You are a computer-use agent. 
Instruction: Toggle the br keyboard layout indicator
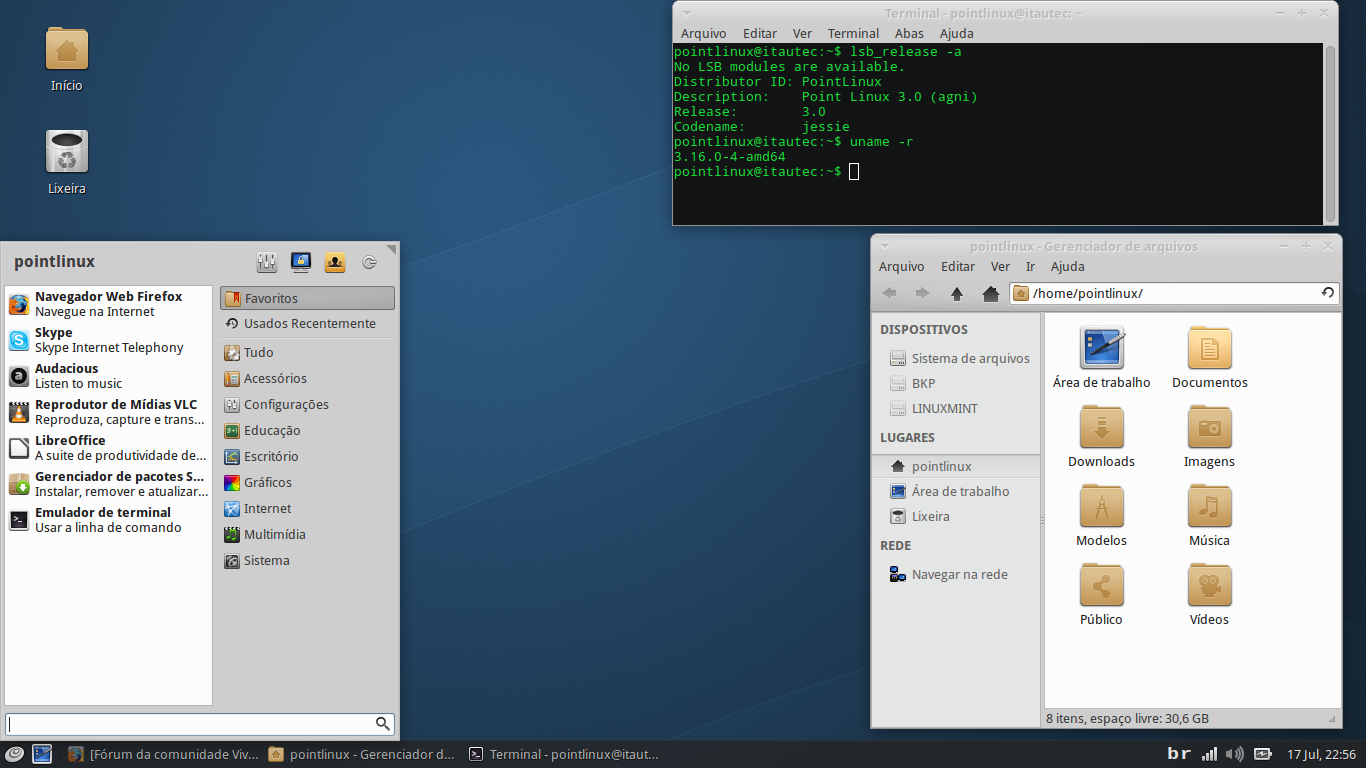(x=1179, y=754)
